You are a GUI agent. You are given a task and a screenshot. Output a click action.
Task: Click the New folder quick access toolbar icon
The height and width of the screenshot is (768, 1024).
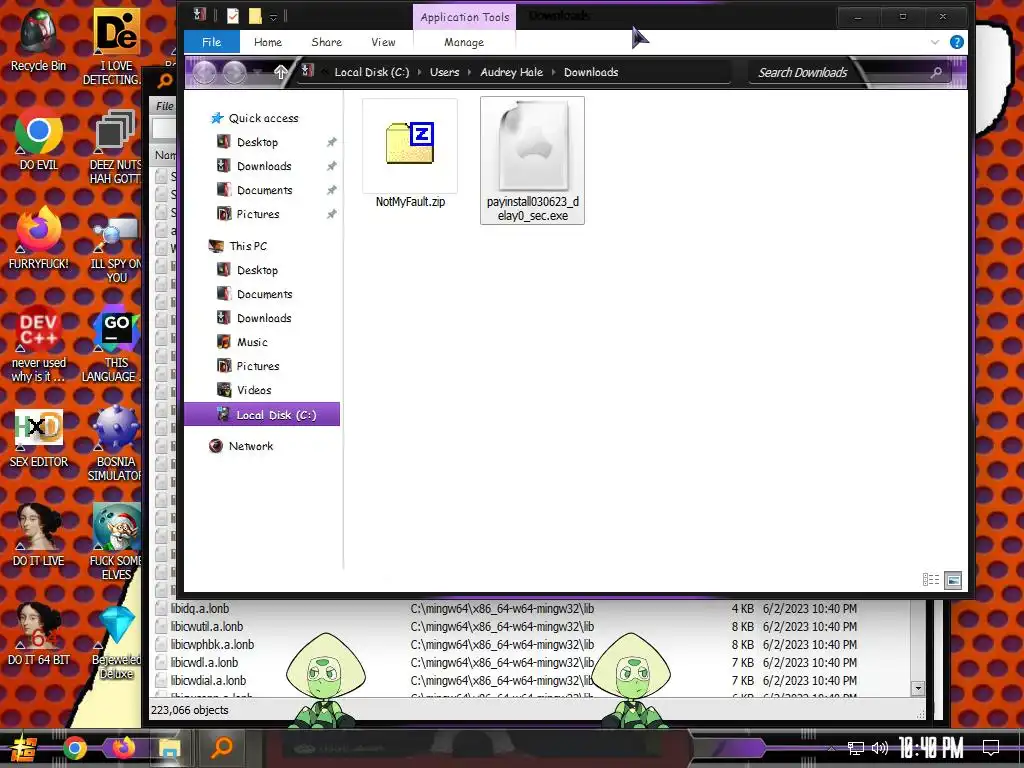[x=255, y=16]
